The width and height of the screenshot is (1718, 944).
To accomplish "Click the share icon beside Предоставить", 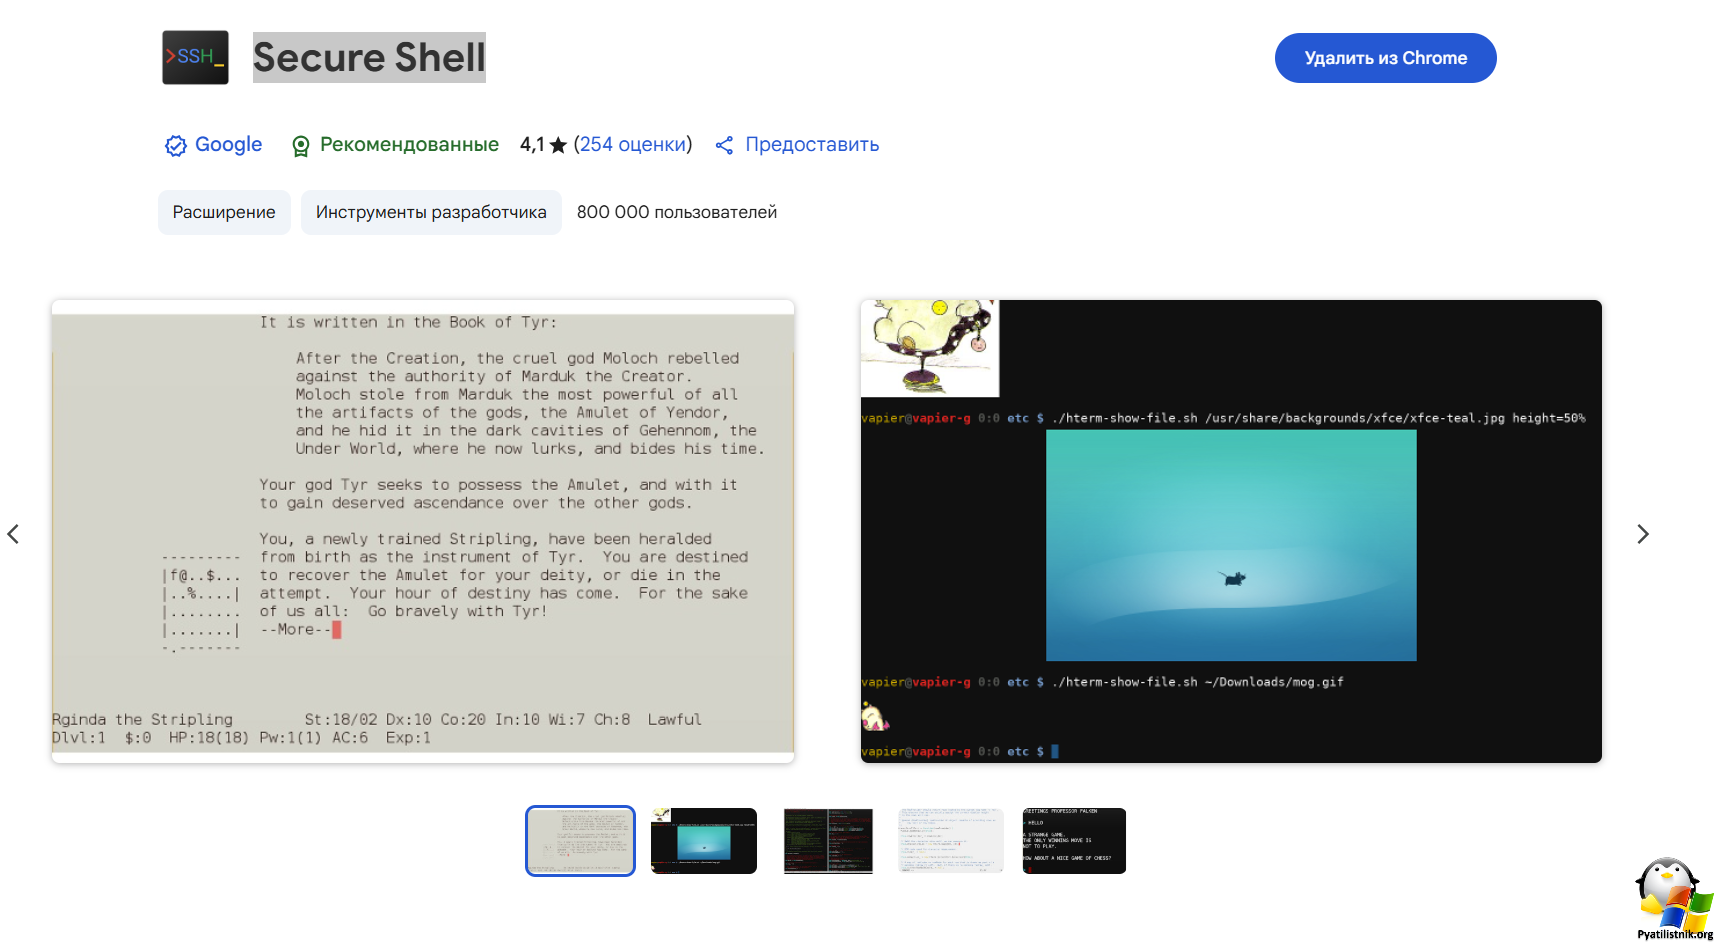I will click(725, 145).
